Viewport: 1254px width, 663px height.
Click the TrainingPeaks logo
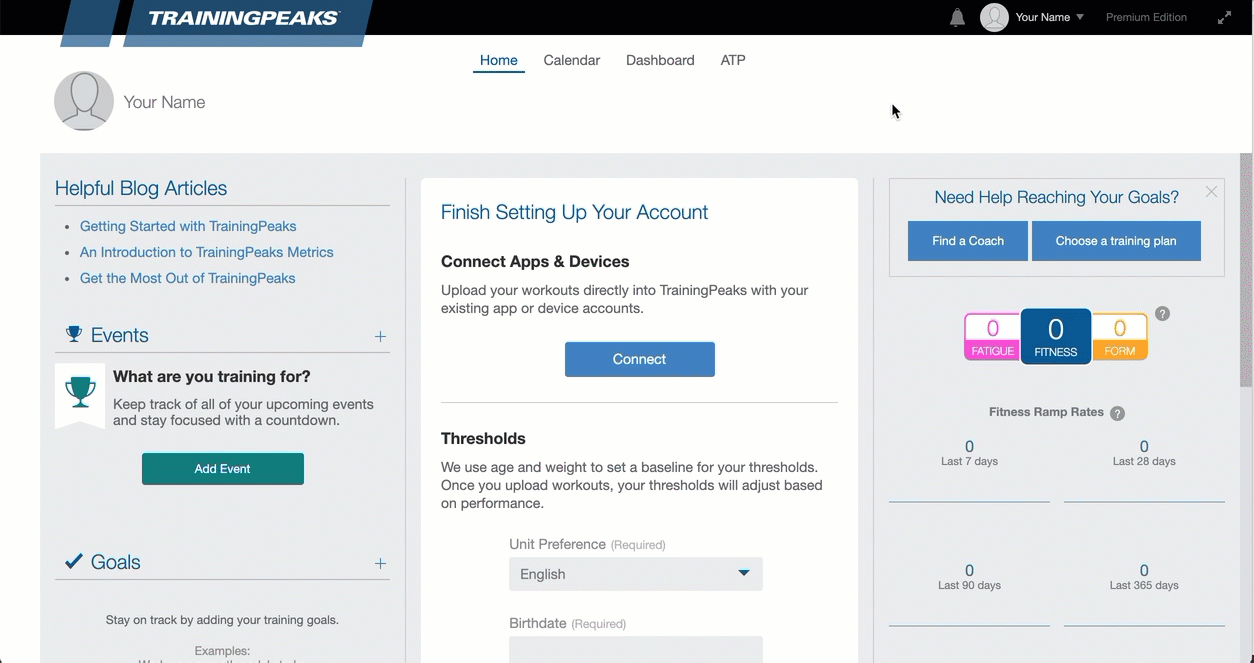pyautogui.click(x=244, y=18)
